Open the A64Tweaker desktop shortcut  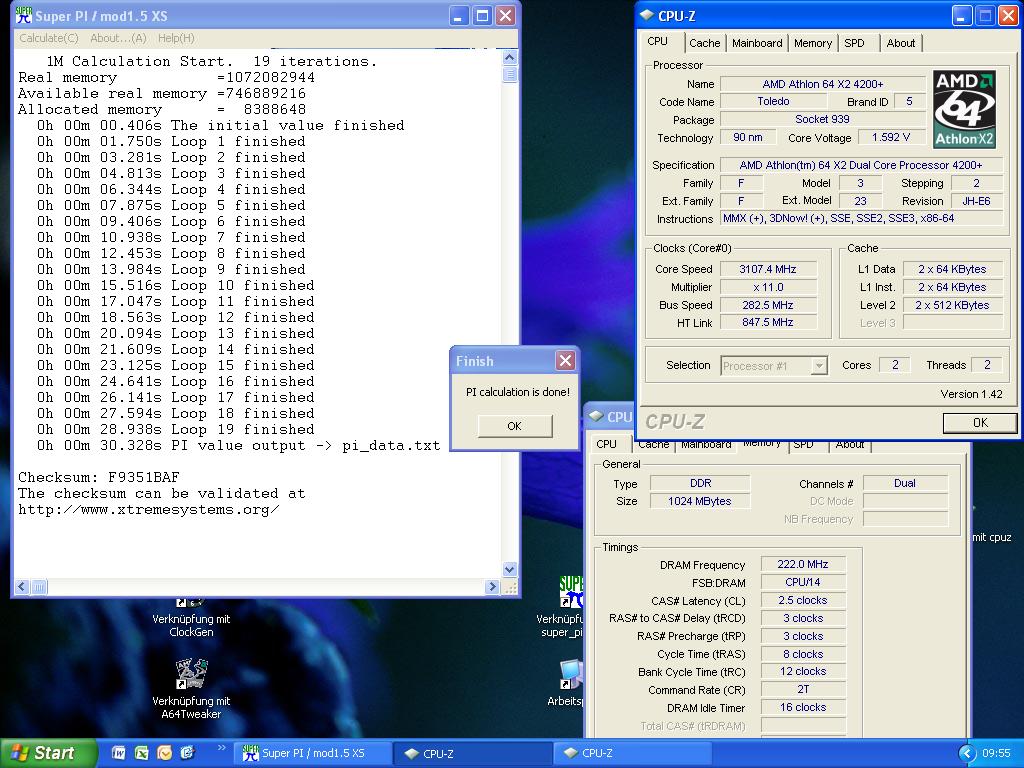[x=191, y=689]
